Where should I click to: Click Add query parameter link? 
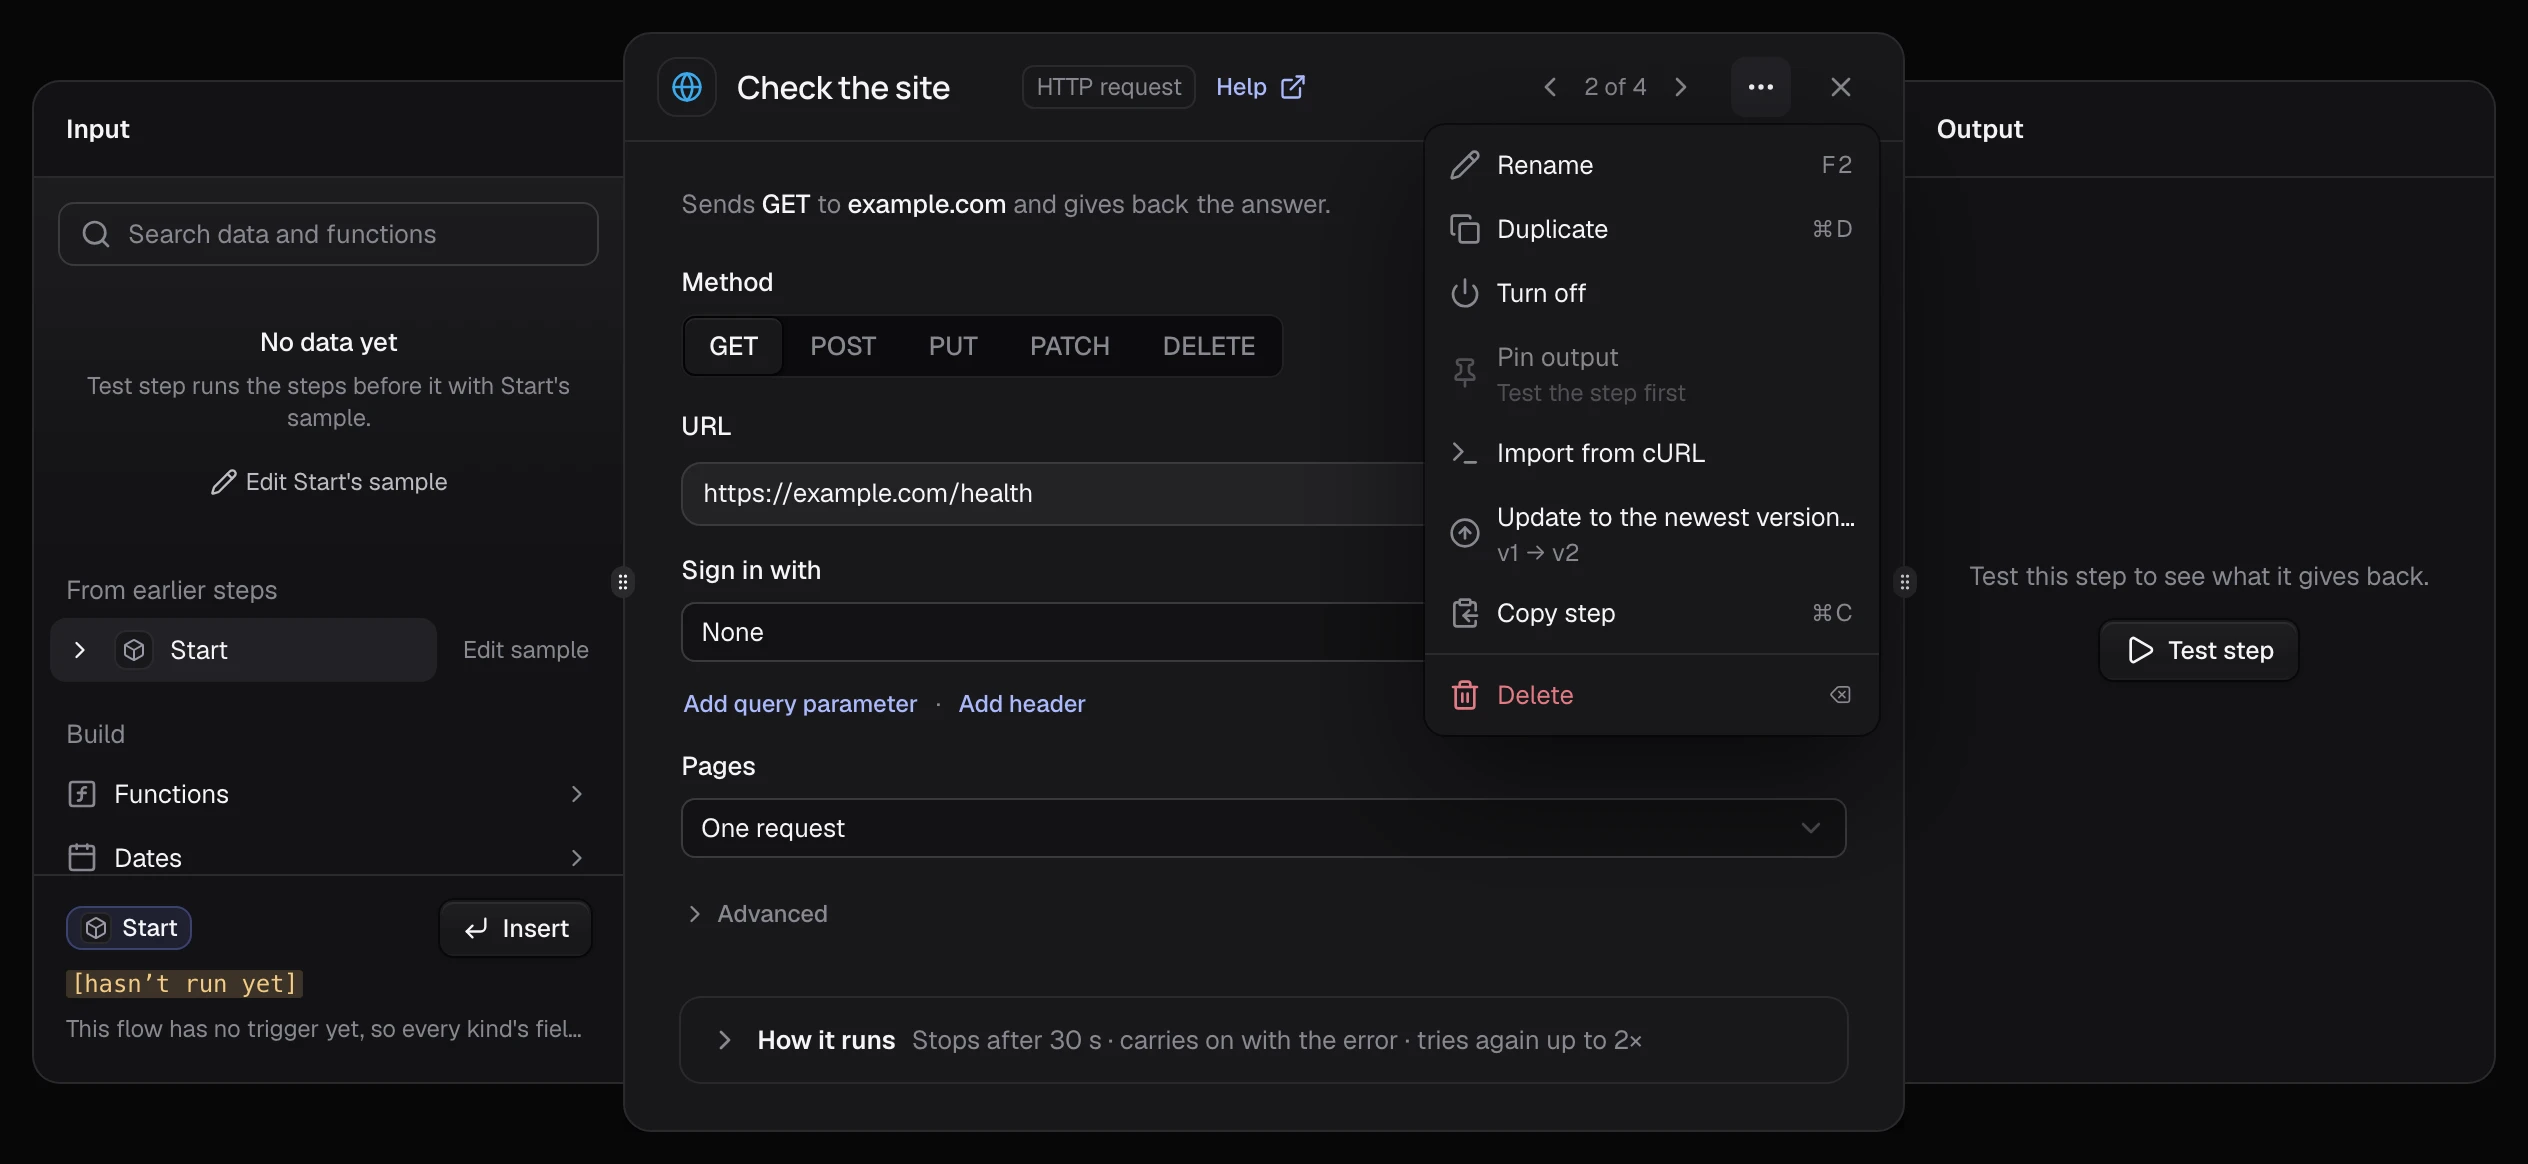coord(800,704)
